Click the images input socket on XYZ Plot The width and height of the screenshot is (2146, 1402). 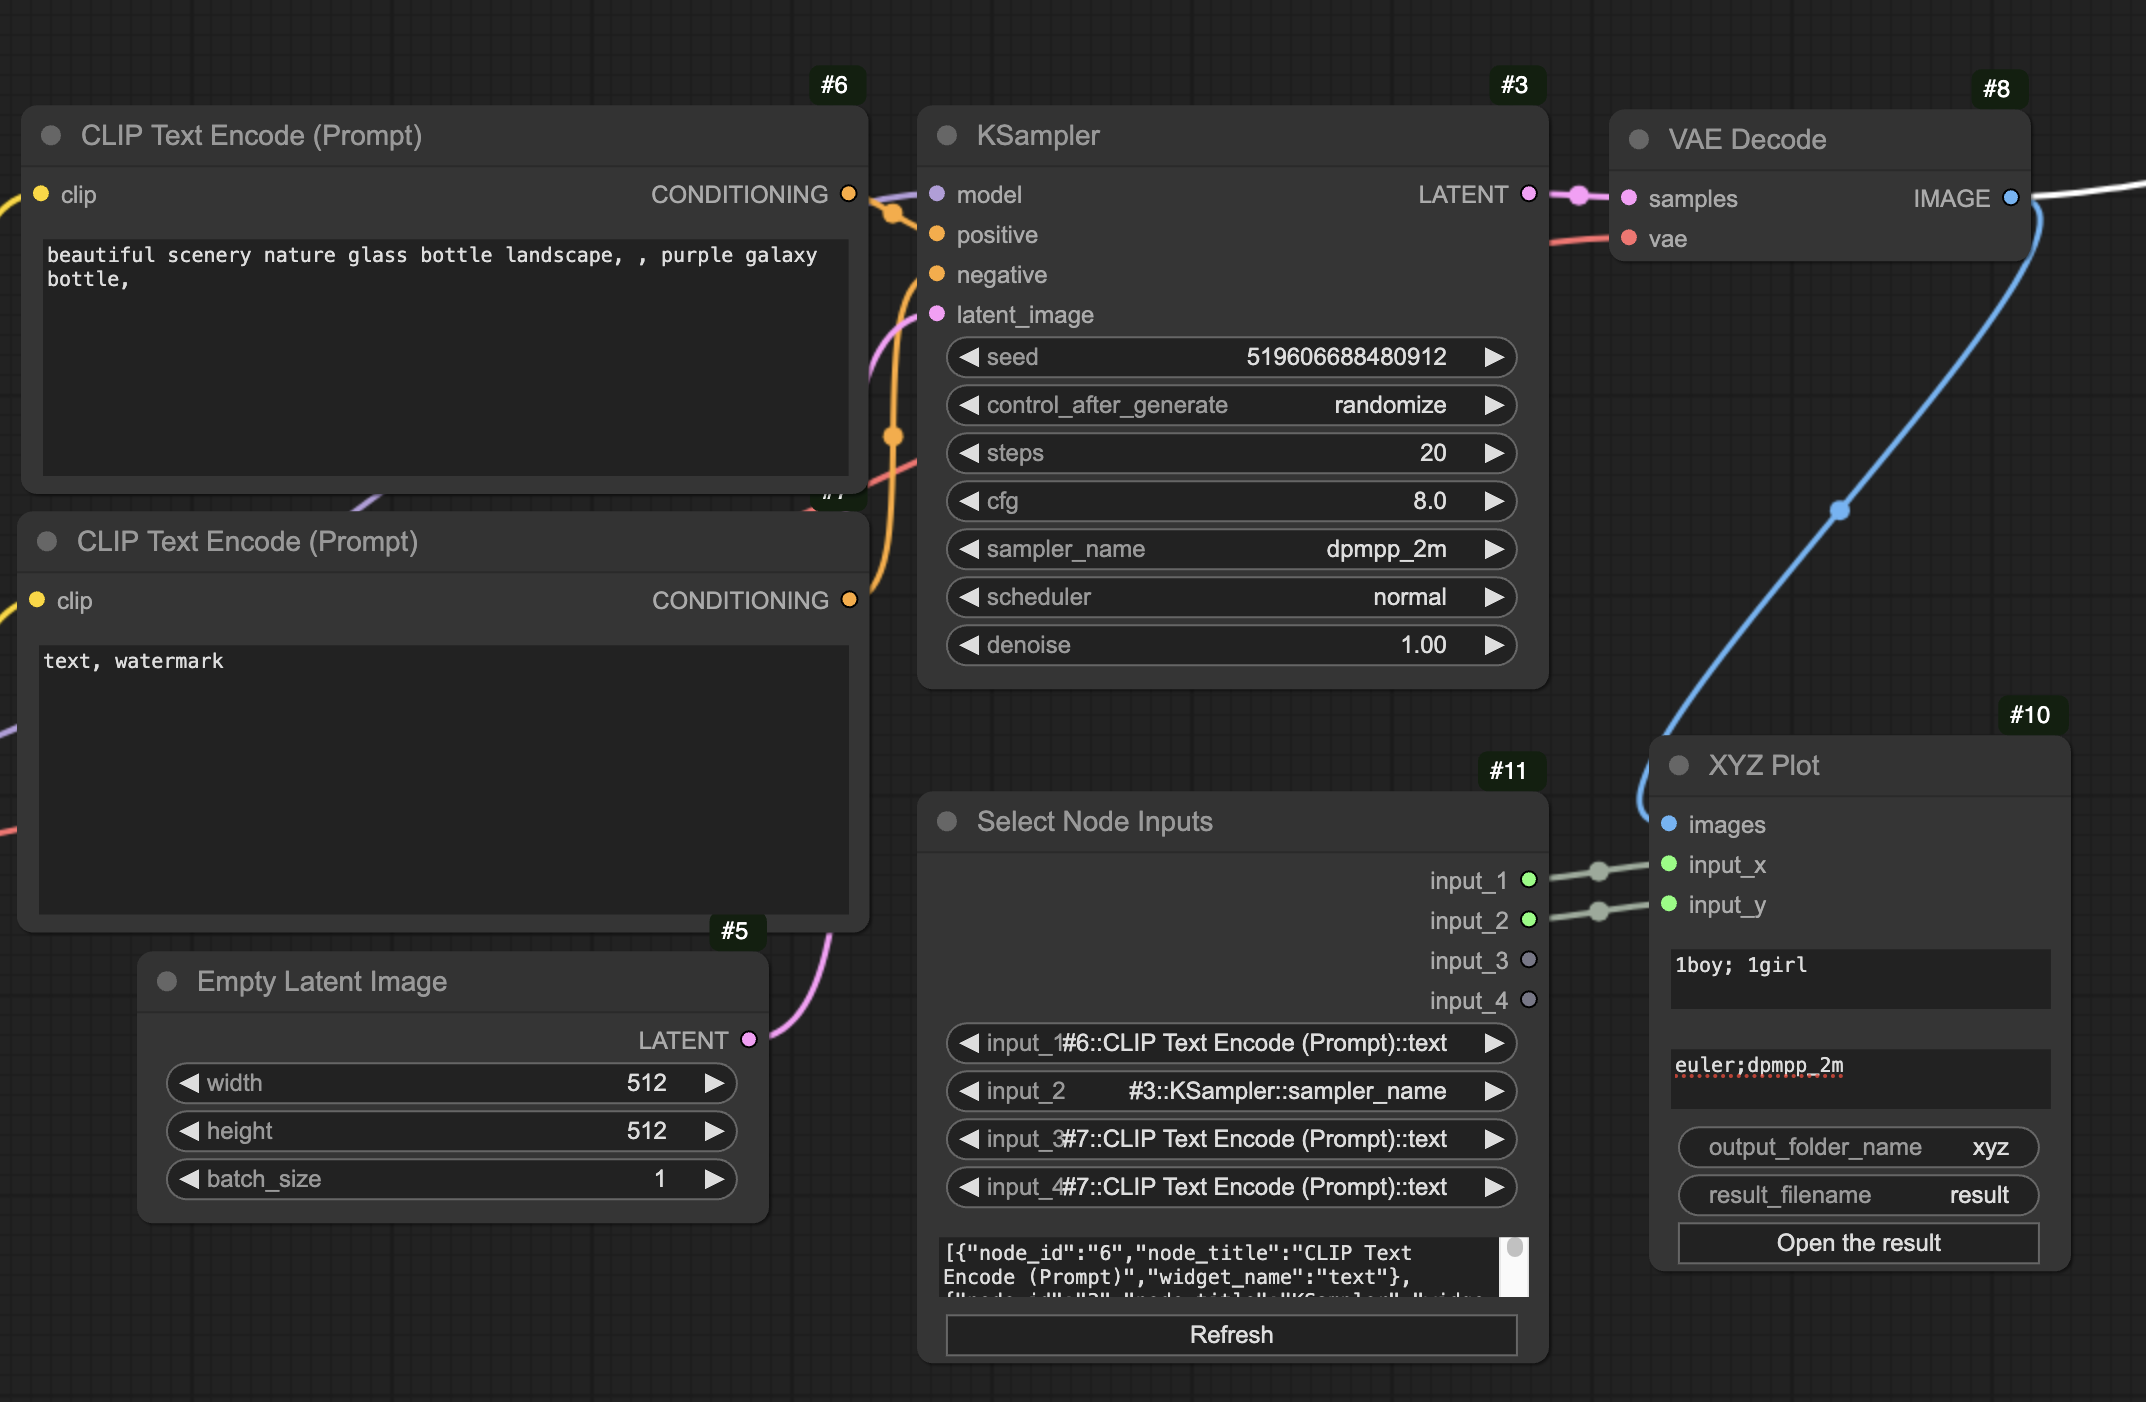[x=1669, y=824]
